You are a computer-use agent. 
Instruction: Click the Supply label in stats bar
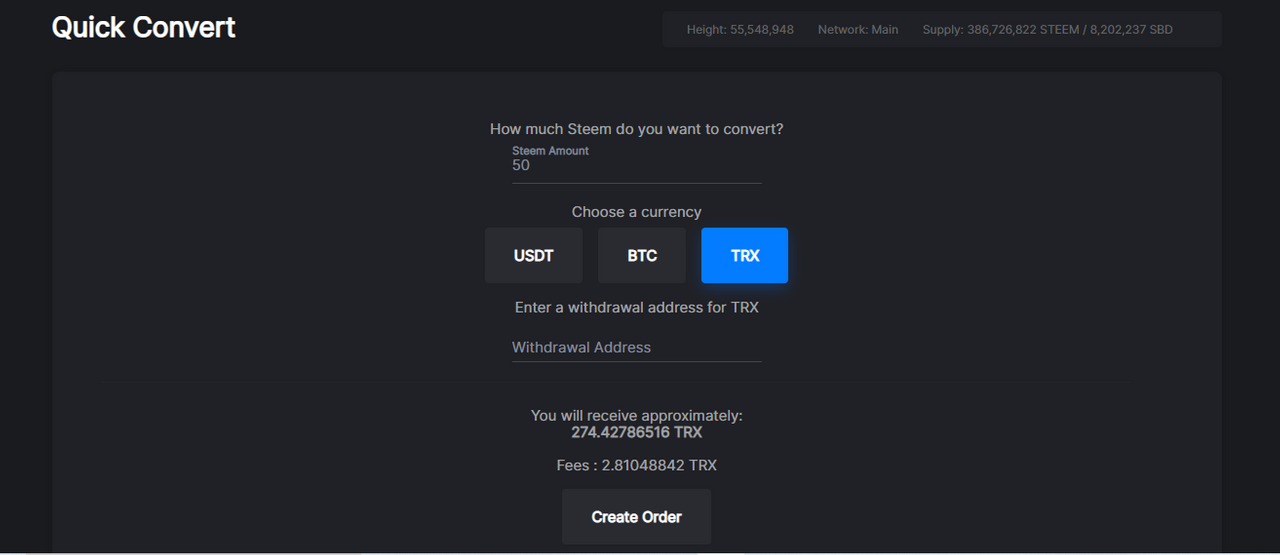pyautogui.click(x=942, y=30)
